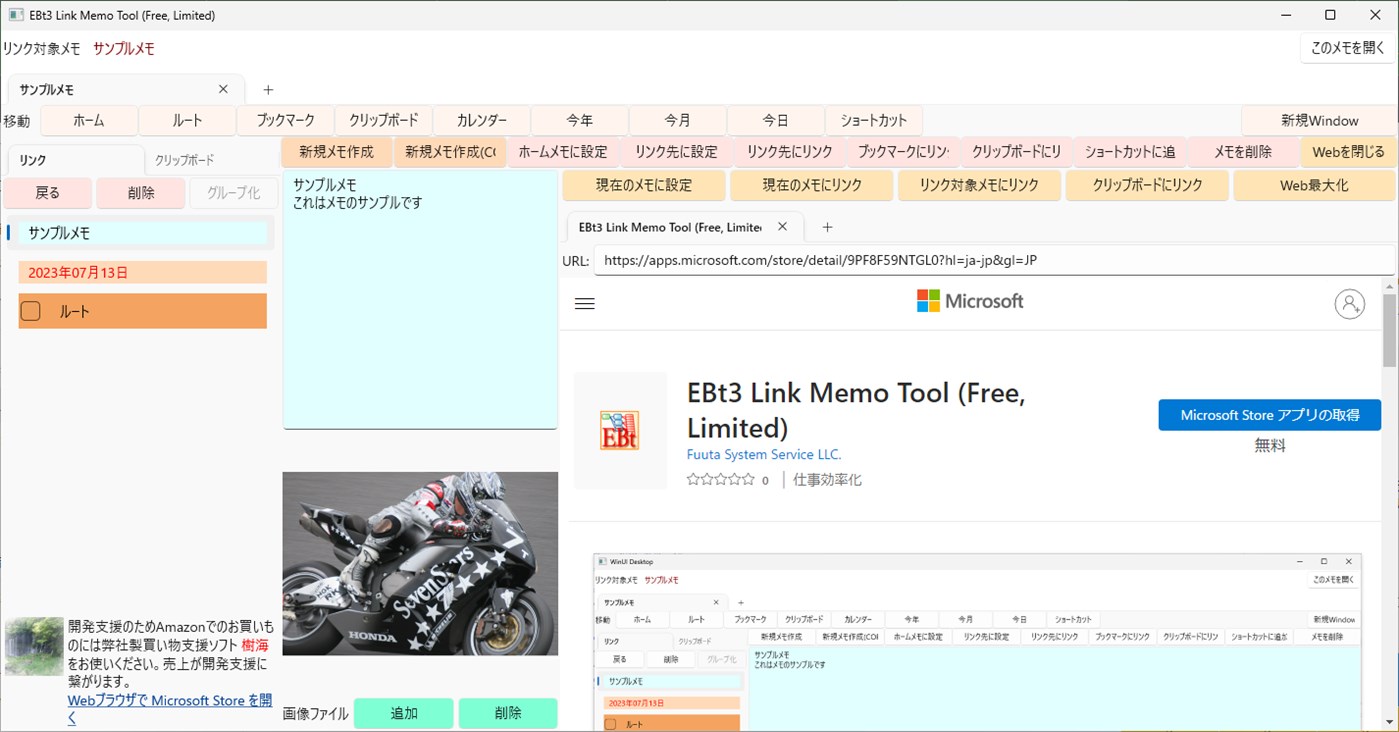Click 追加 to add an image file
Viewport: 1399px width, 732px height.
click(403, 713)
